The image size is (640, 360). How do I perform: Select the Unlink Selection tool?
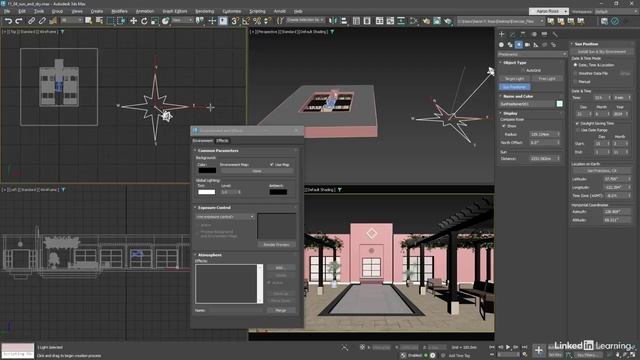click(42, 21)
